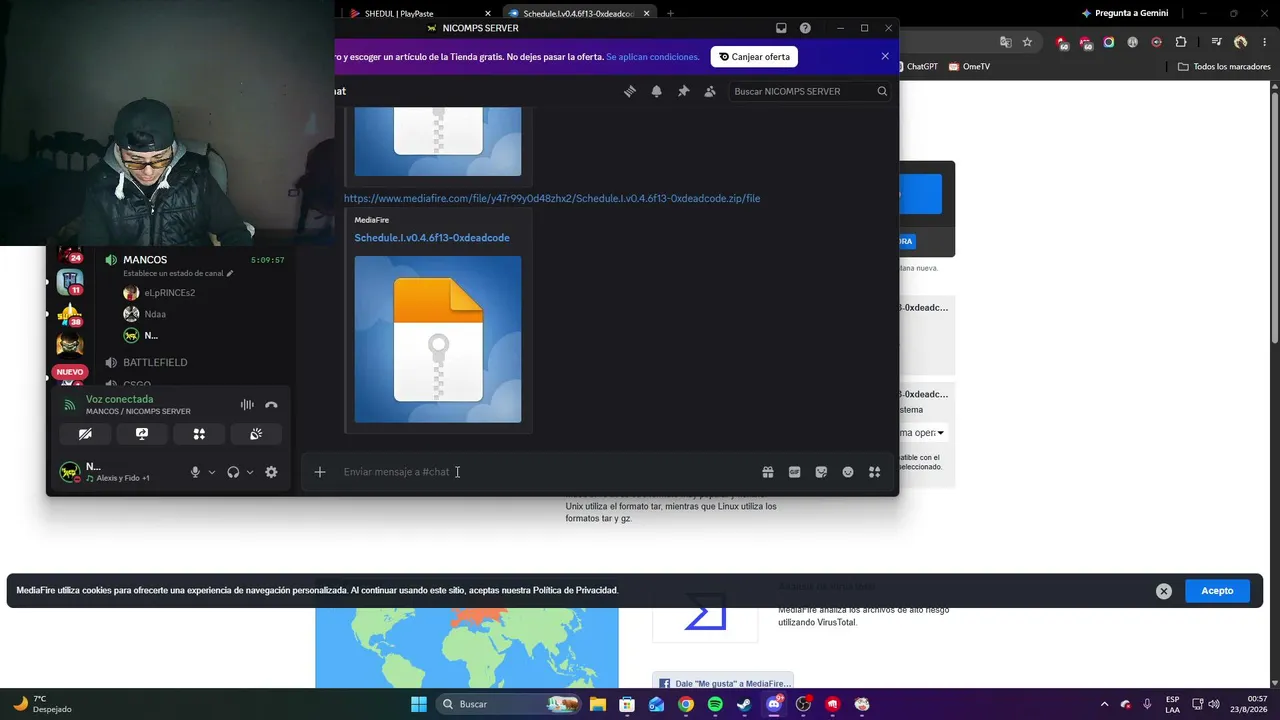Toggle camera on in voice panel
Image resolution: width=1280 pixels, height=720 pixels.
(85, 434)
